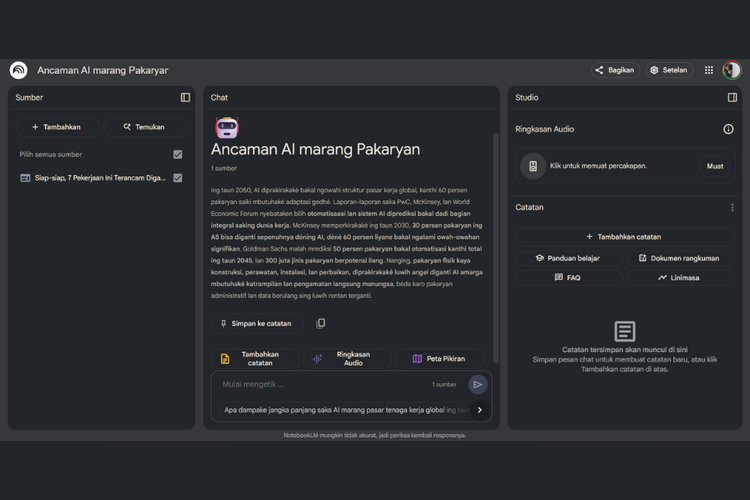Open Ringkasan Audio info icon
Screen dimensions: 750x500
(x=728, y=129)
